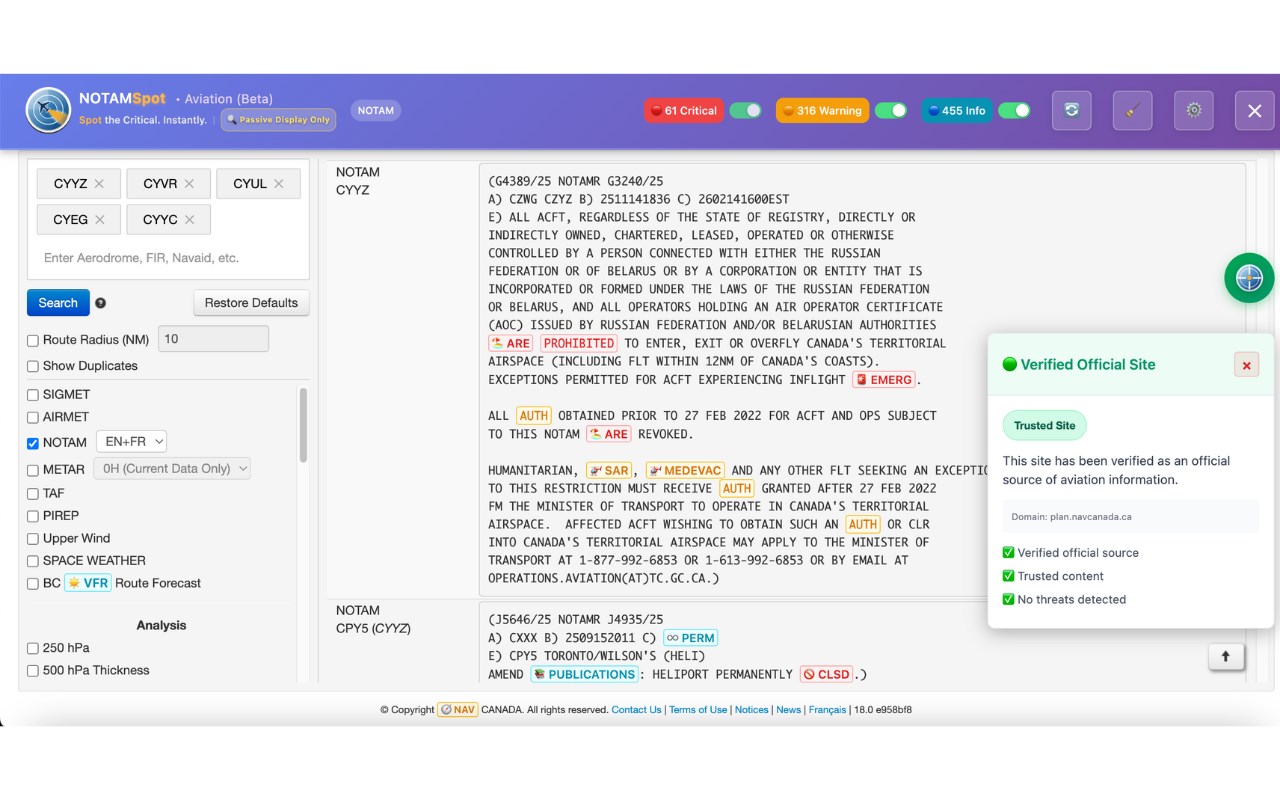
Task: Remove the CYEG aerodrome tag
Action: coord(100,220)
